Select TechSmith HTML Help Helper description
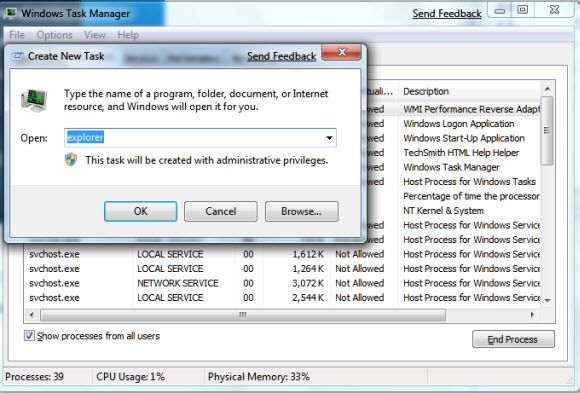This screenshot has width=580, height=393. click(461, 152)
